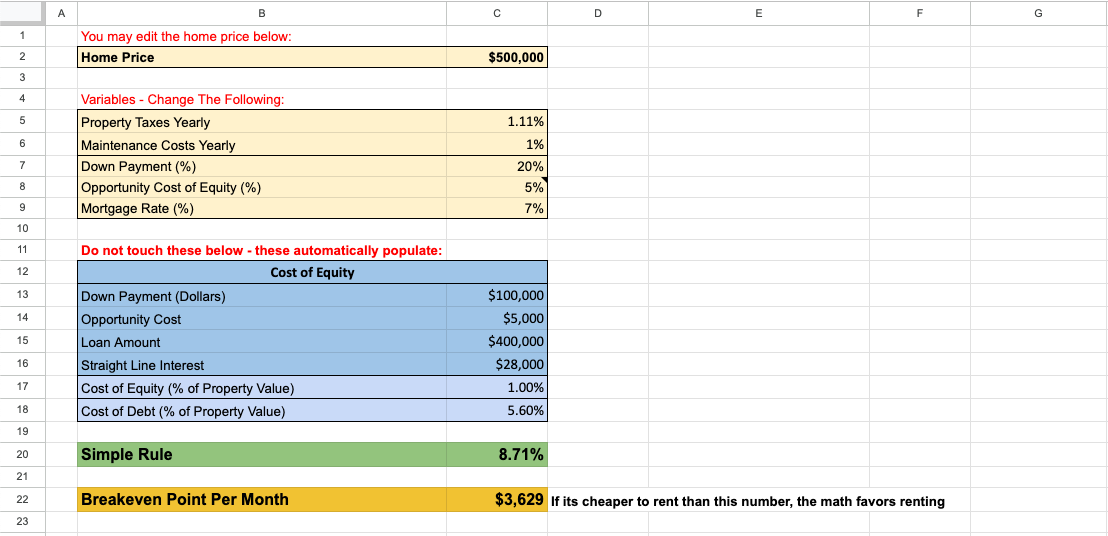Click the Property Taxes Yearly 1.11% cell
The image size is (1108, 536).
pos(497,122)
